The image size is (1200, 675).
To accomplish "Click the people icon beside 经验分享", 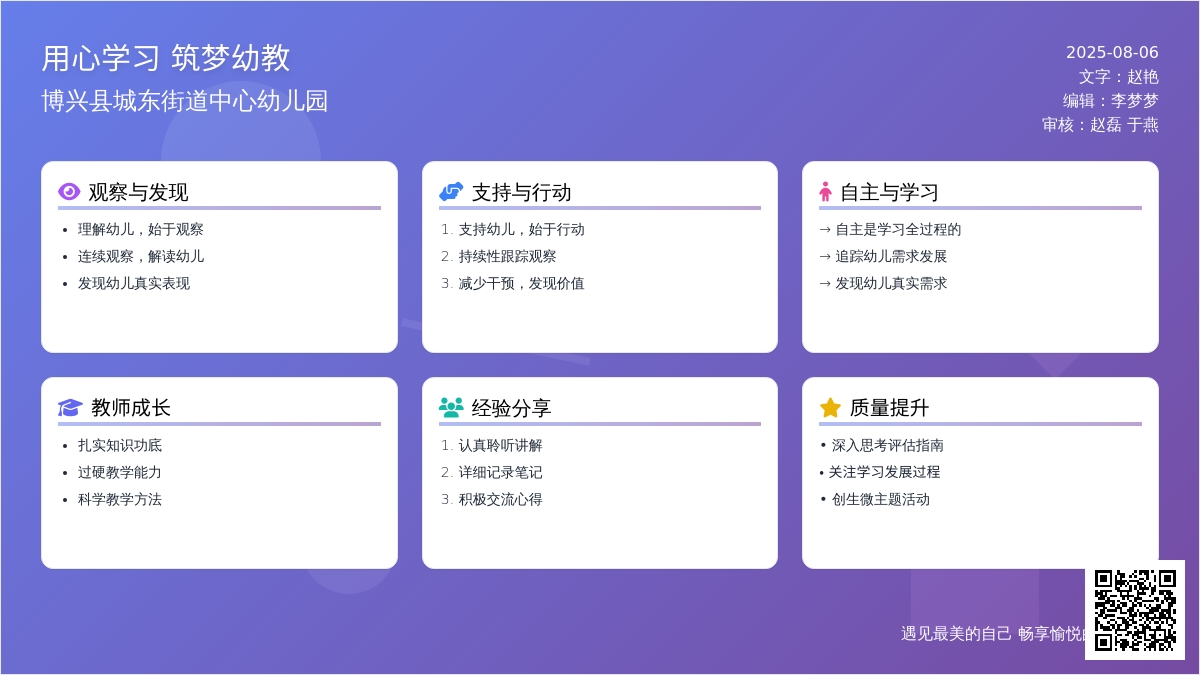I will tap(451, 408).
